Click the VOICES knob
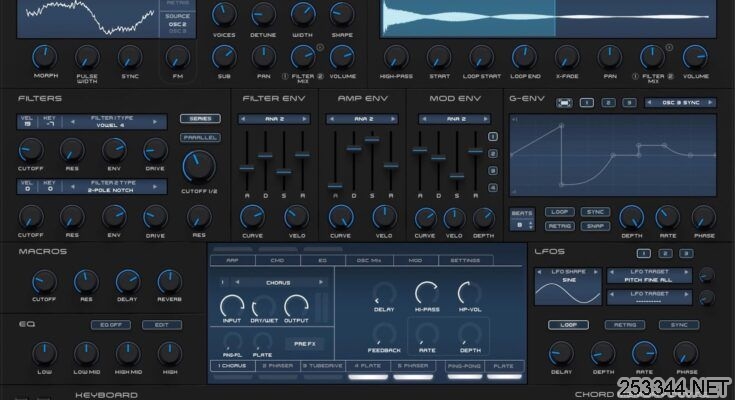 pos(224,14)
